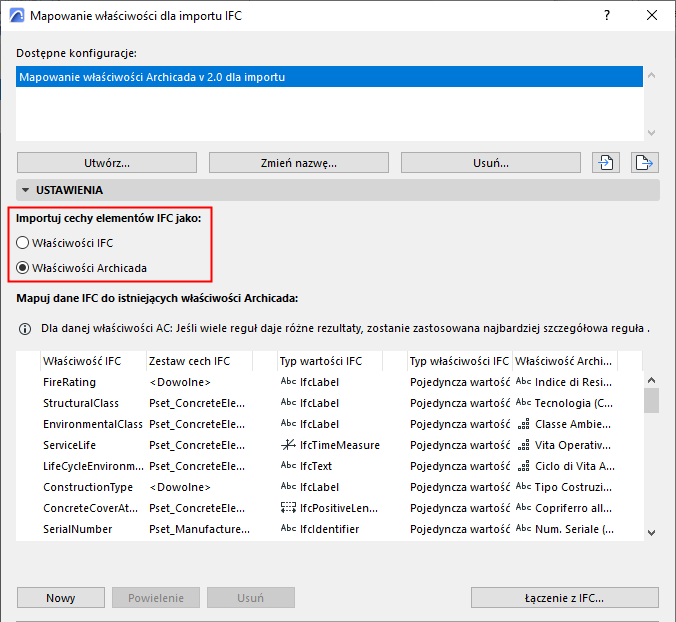Click the export configuration icon button
Screen dimensions: 676x622
coord(645,163)
